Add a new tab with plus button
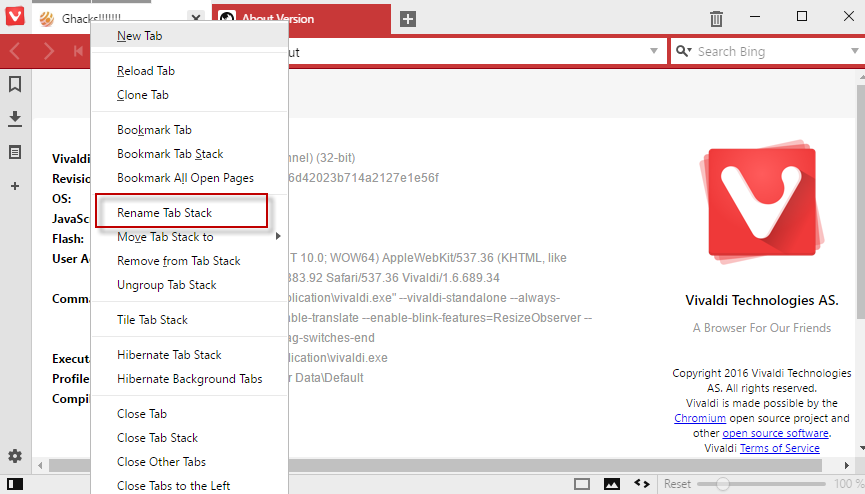The image size is (865, 494). point(408,19)
